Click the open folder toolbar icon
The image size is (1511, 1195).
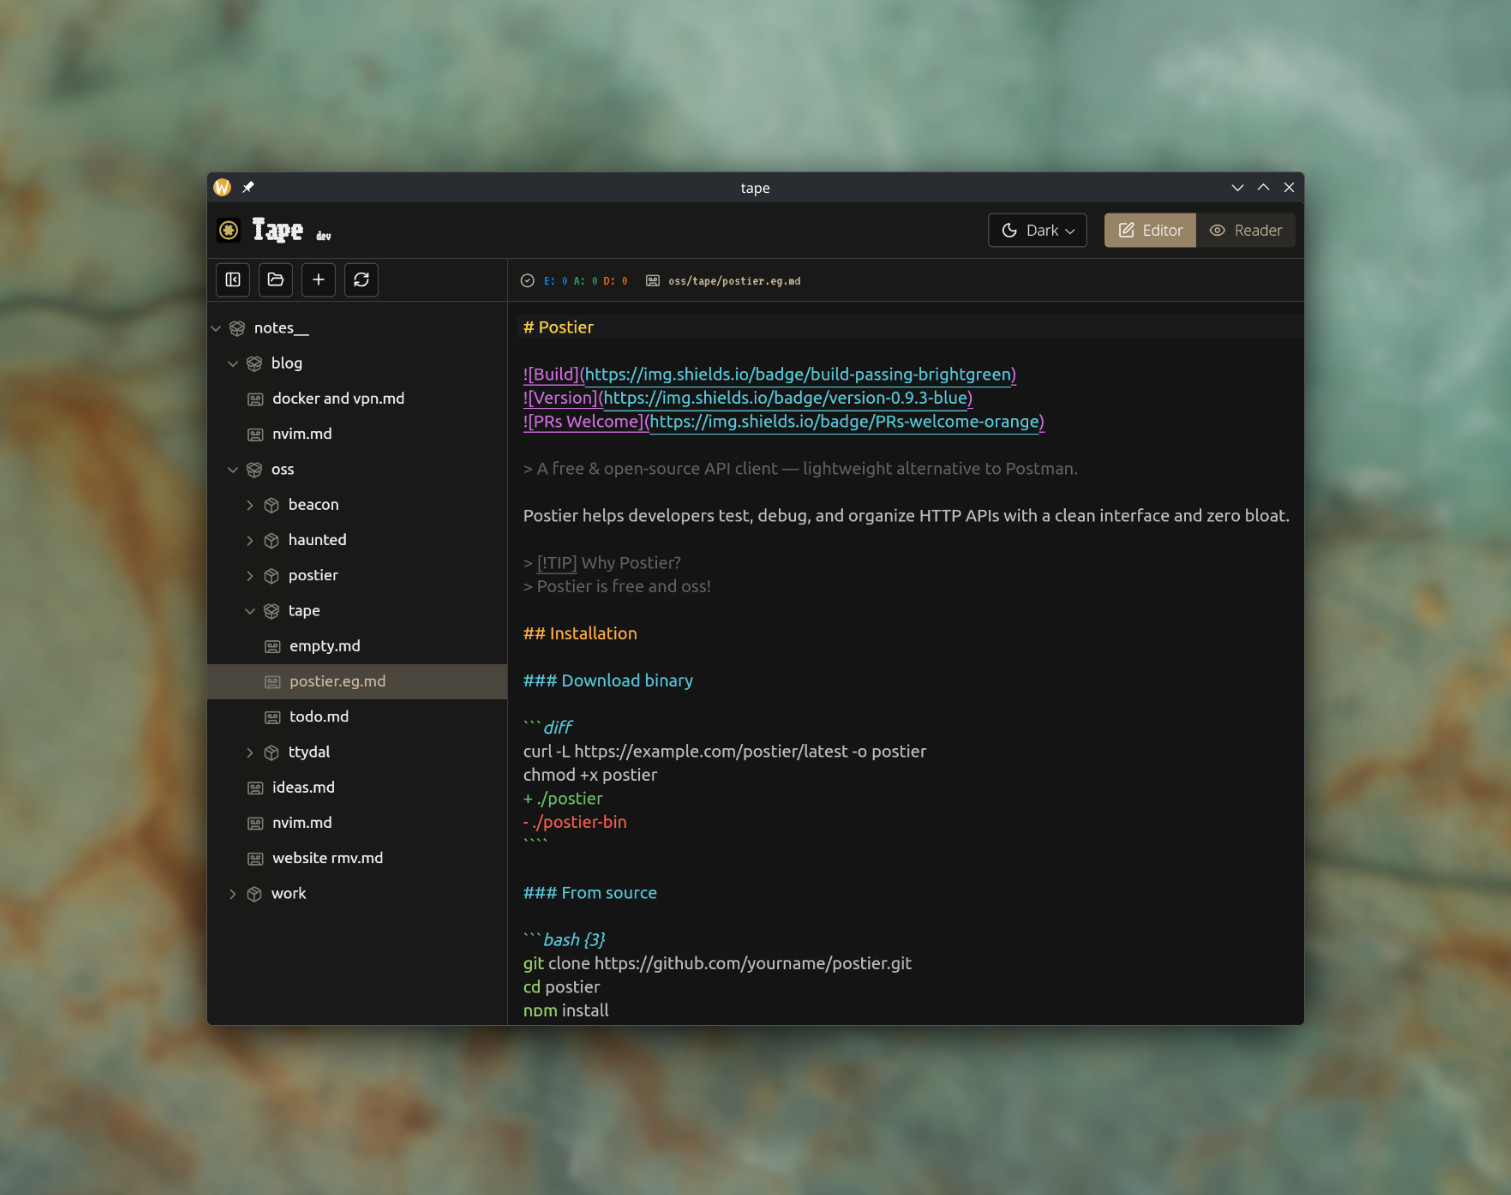coord(276,280)
